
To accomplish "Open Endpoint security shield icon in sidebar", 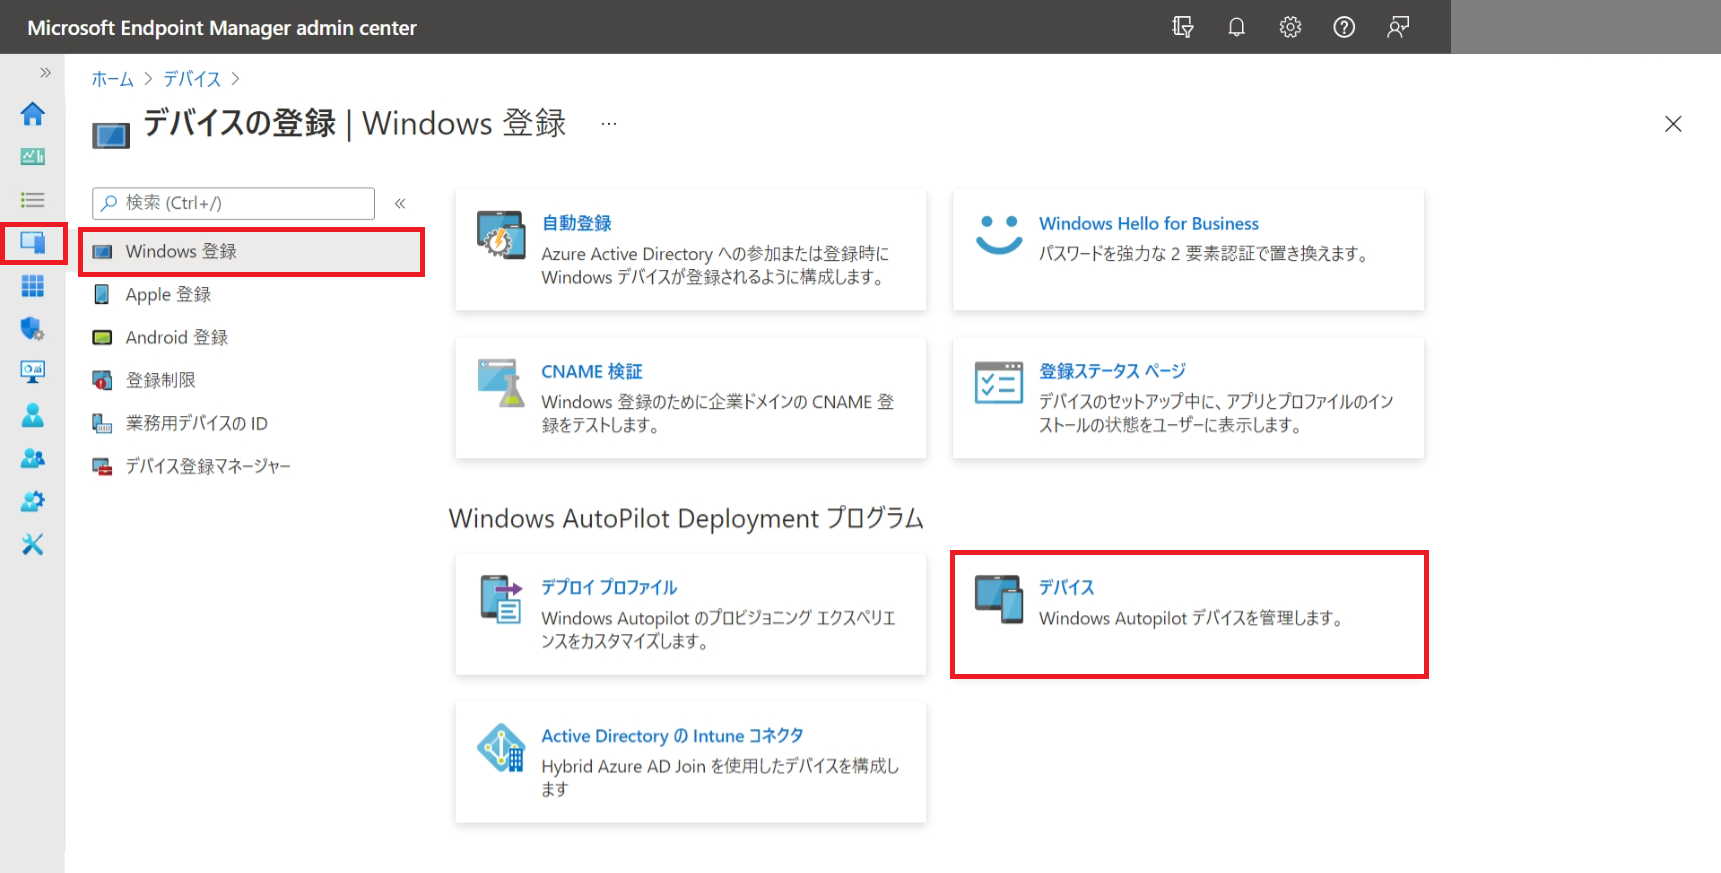I will coord(32,329).
